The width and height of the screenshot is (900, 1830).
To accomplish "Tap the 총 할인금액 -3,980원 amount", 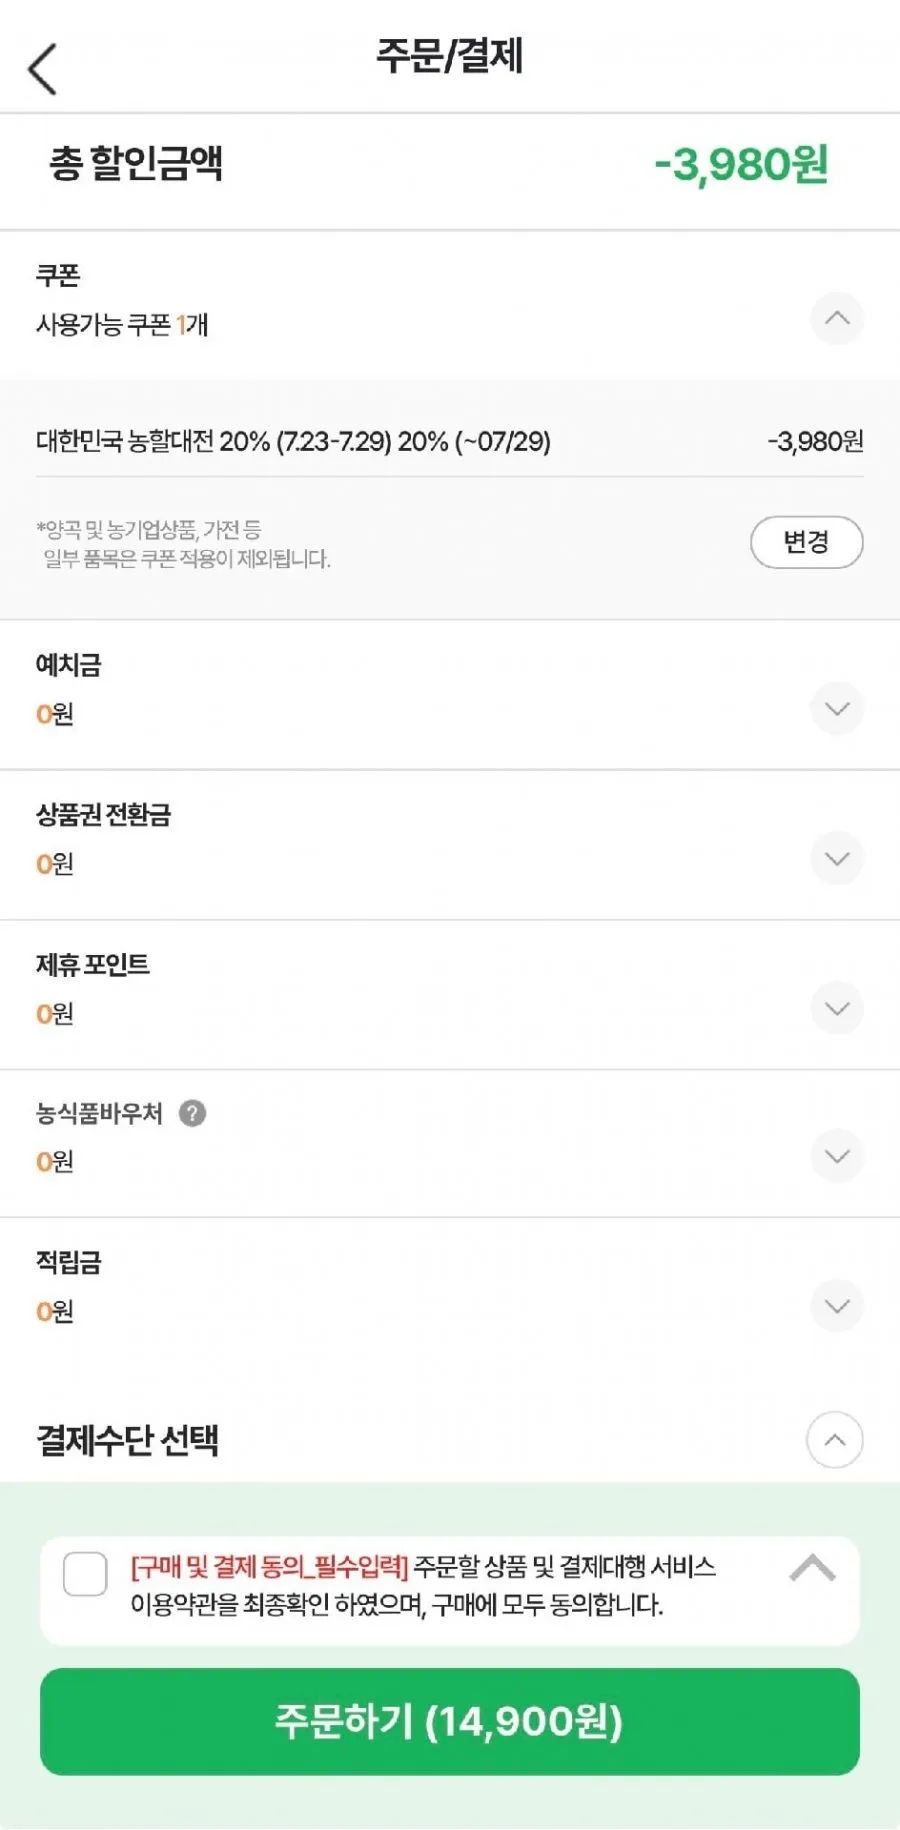I will 741,165.
